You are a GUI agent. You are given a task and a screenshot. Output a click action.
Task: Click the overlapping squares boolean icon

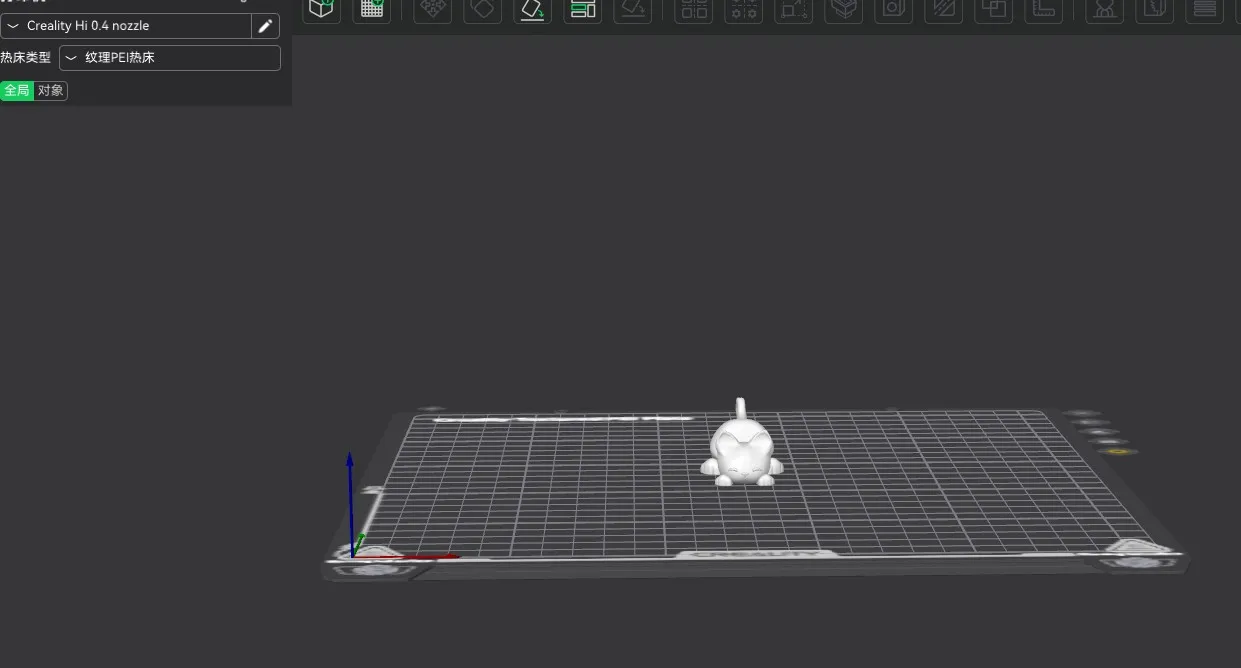coord(994,9)
